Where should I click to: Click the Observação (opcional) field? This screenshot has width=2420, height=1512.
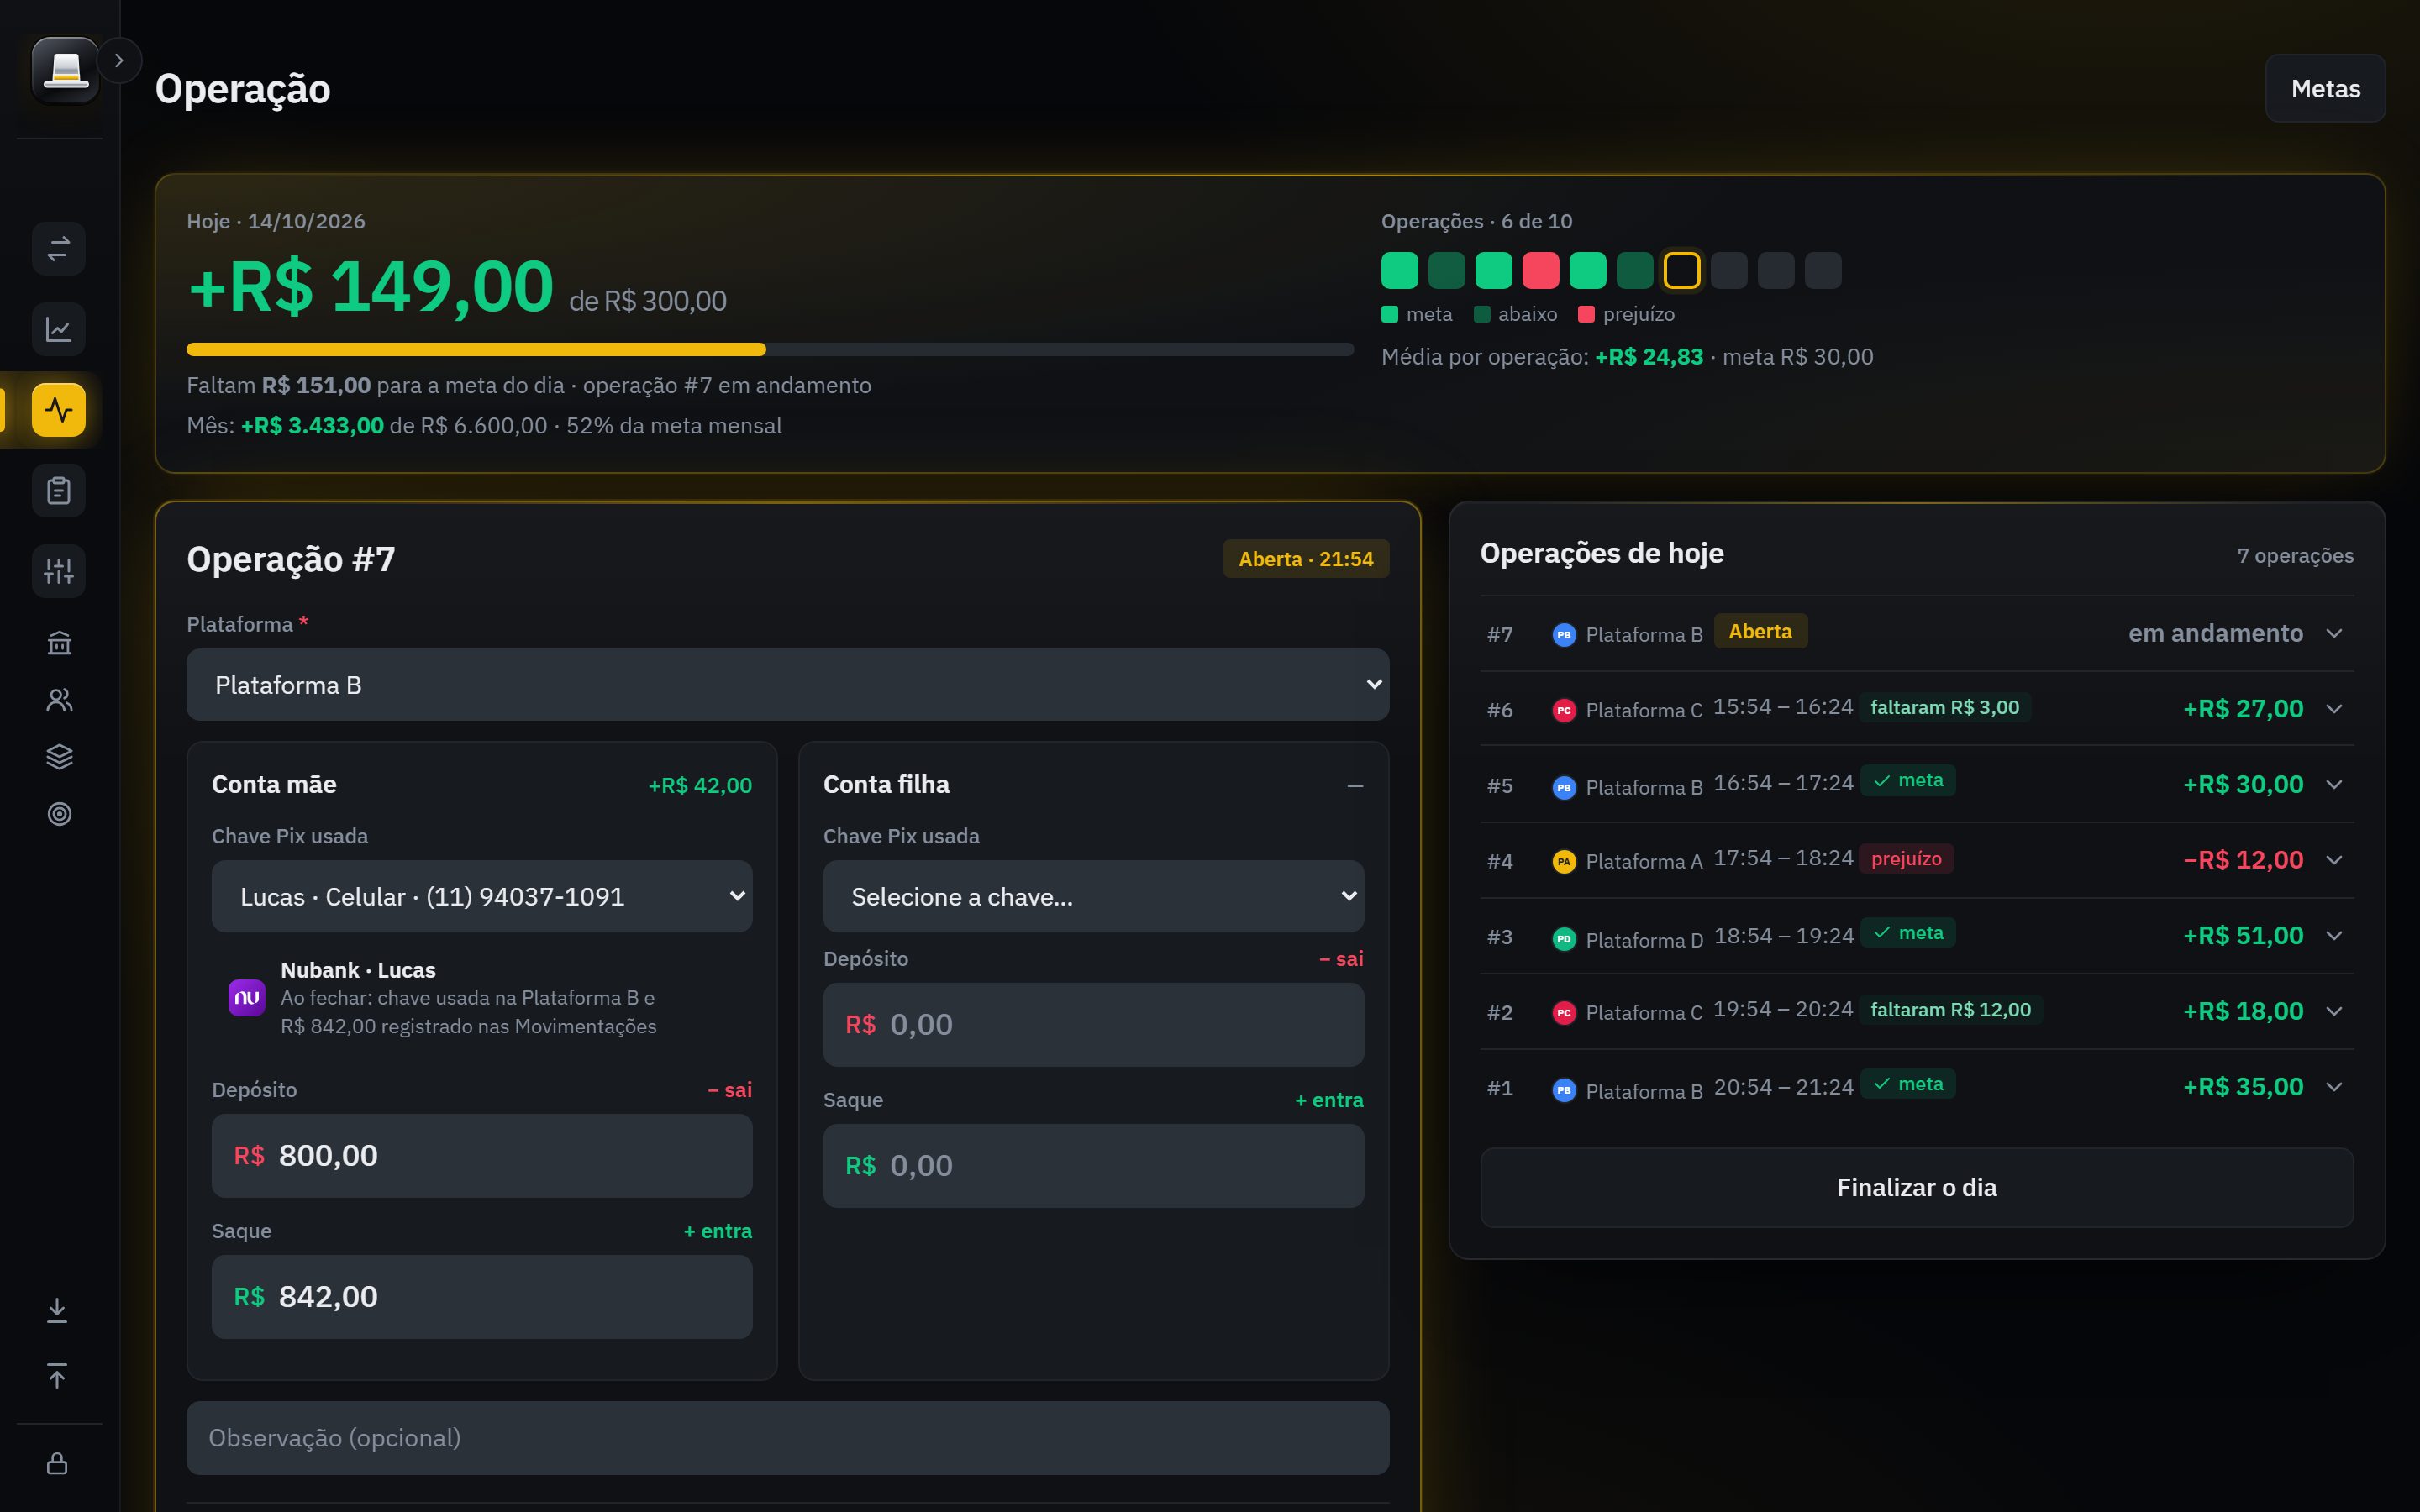point(787,1438)
